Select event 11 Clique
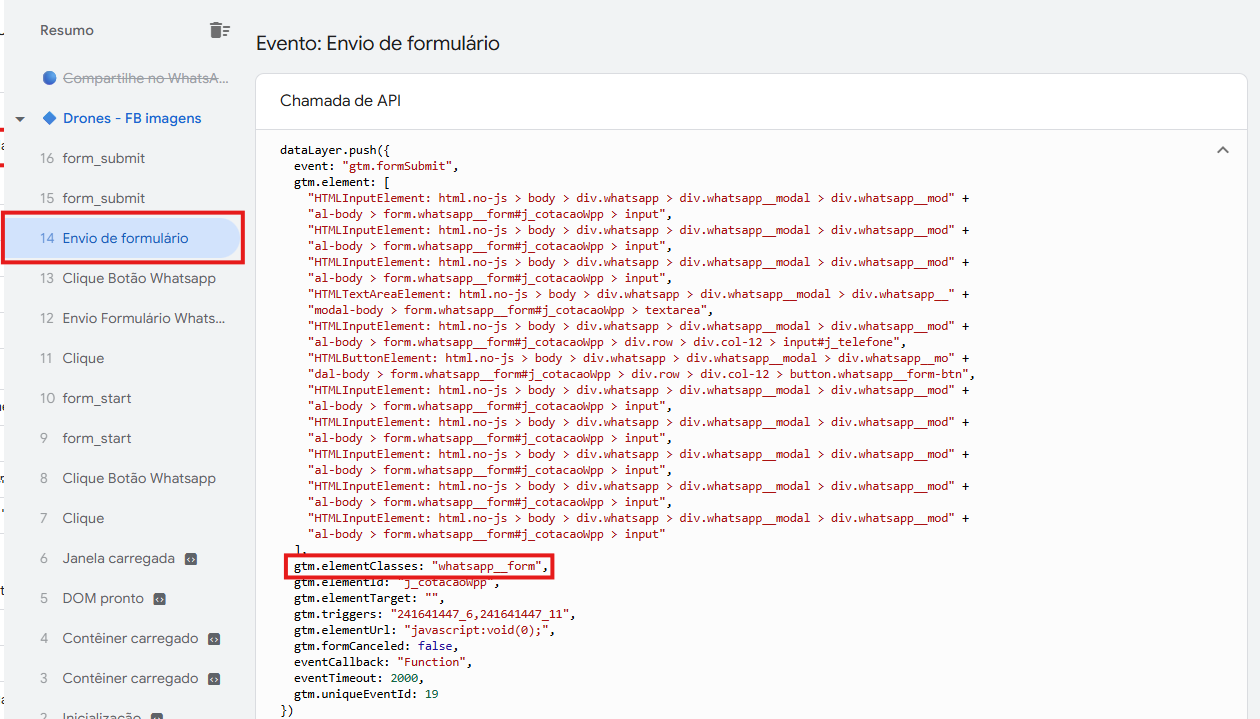Screen dimensions: 1260x719 click(x=83, y=358)
